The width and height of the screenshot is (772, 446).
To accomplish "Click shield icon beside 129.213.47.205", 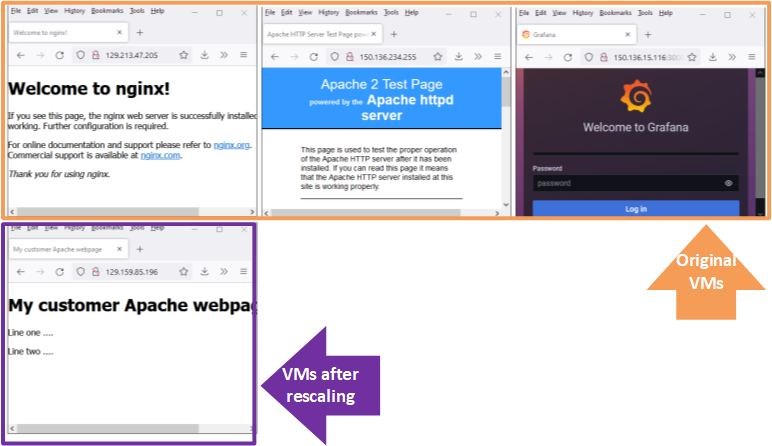I will pyautogui.click(x=80, y=55).
